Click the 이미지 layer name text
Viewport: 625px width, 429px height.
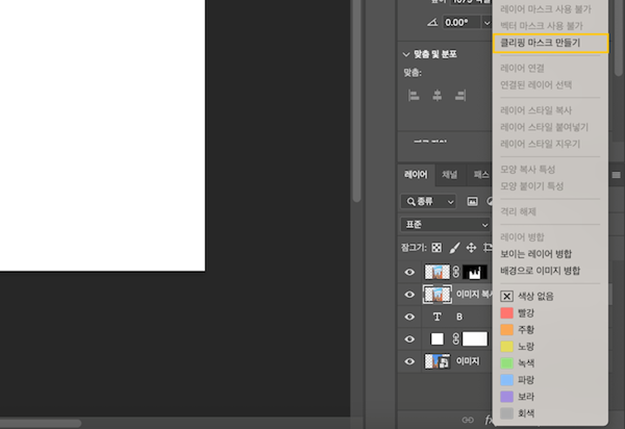468,361
